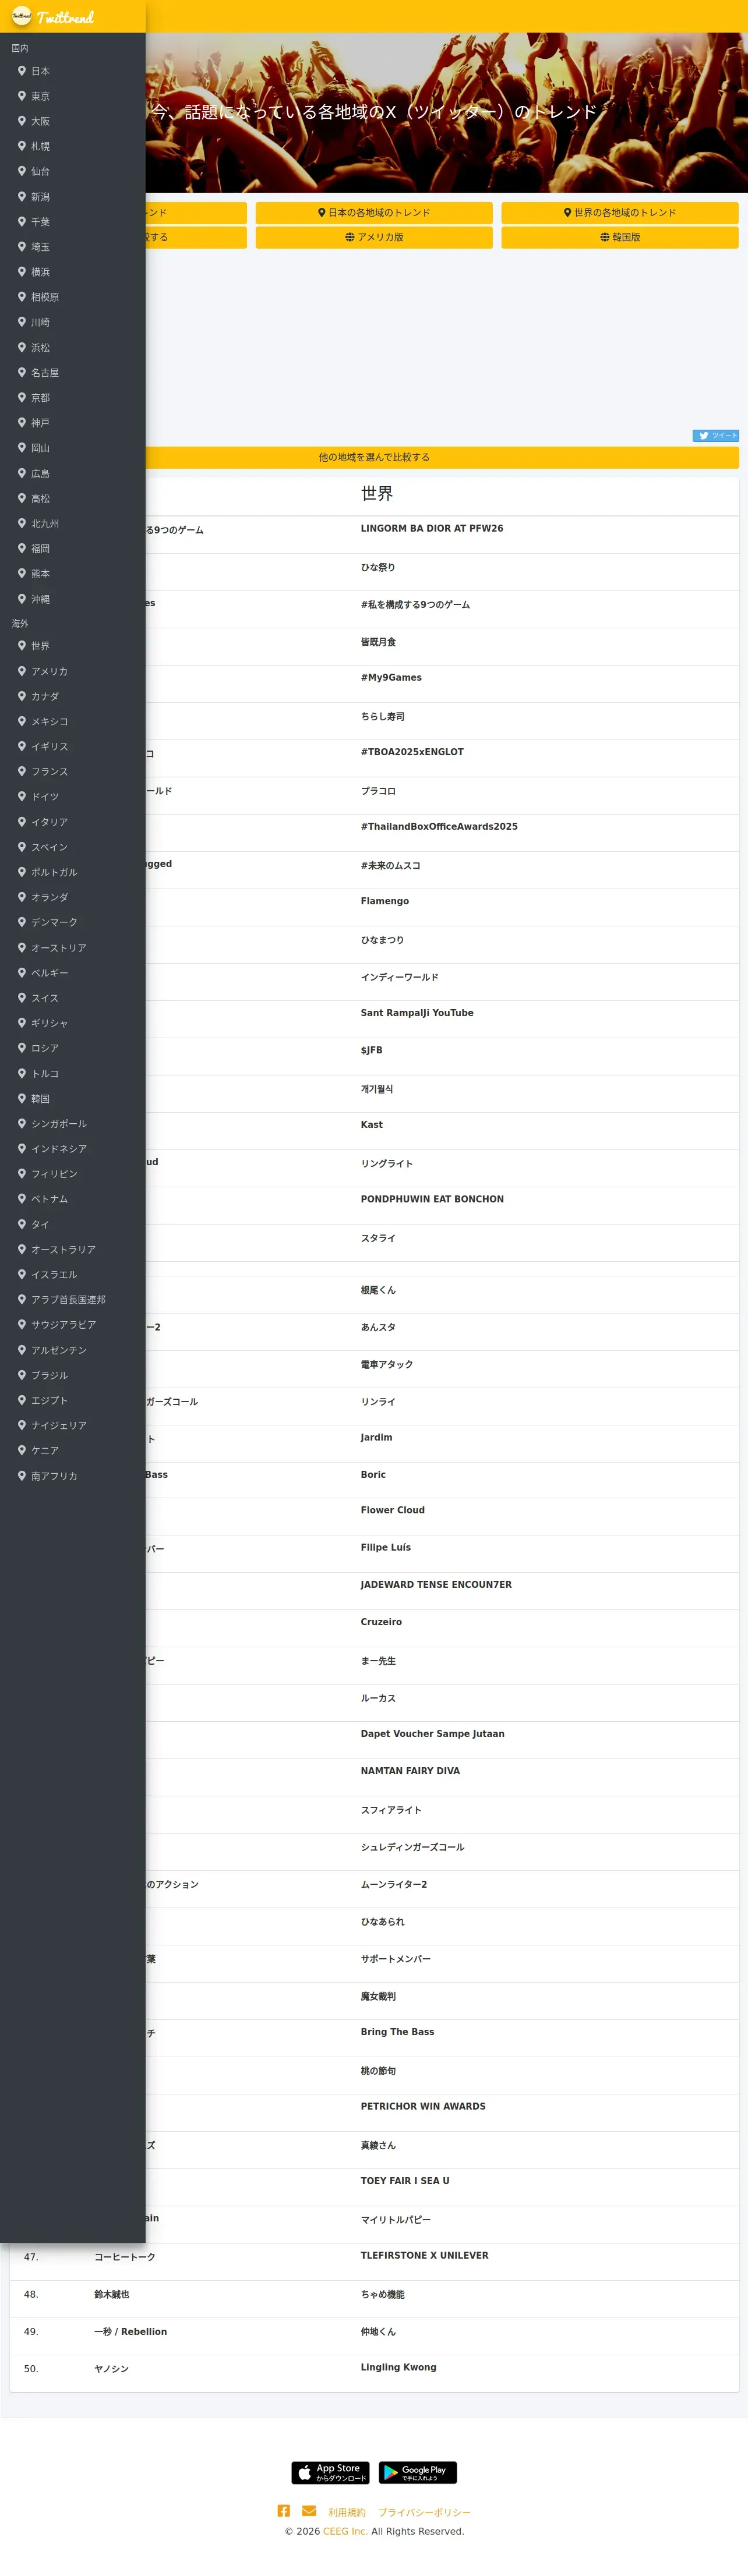
Task: Open trend PONDPHUWIN EAT BONCHON
Action: [x=432, y=1199]
